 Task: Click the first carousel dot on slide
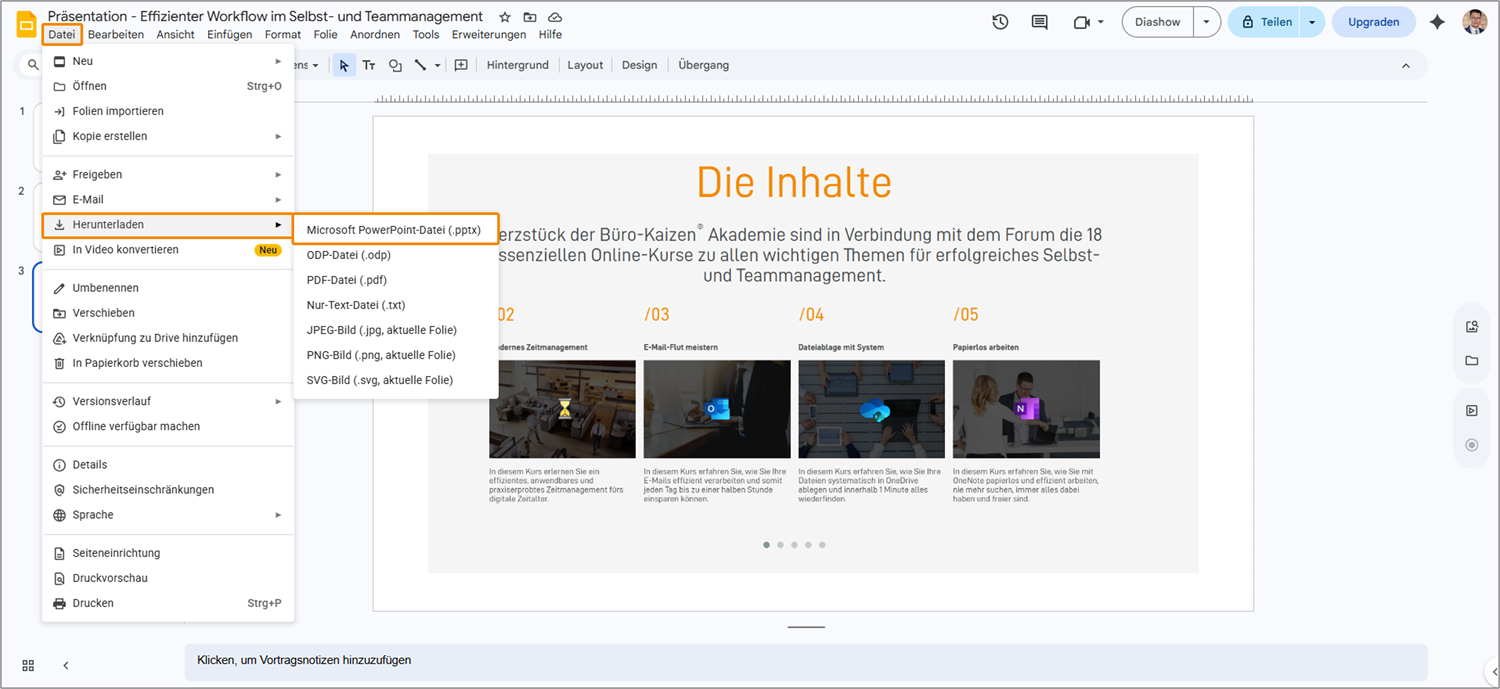767,545
